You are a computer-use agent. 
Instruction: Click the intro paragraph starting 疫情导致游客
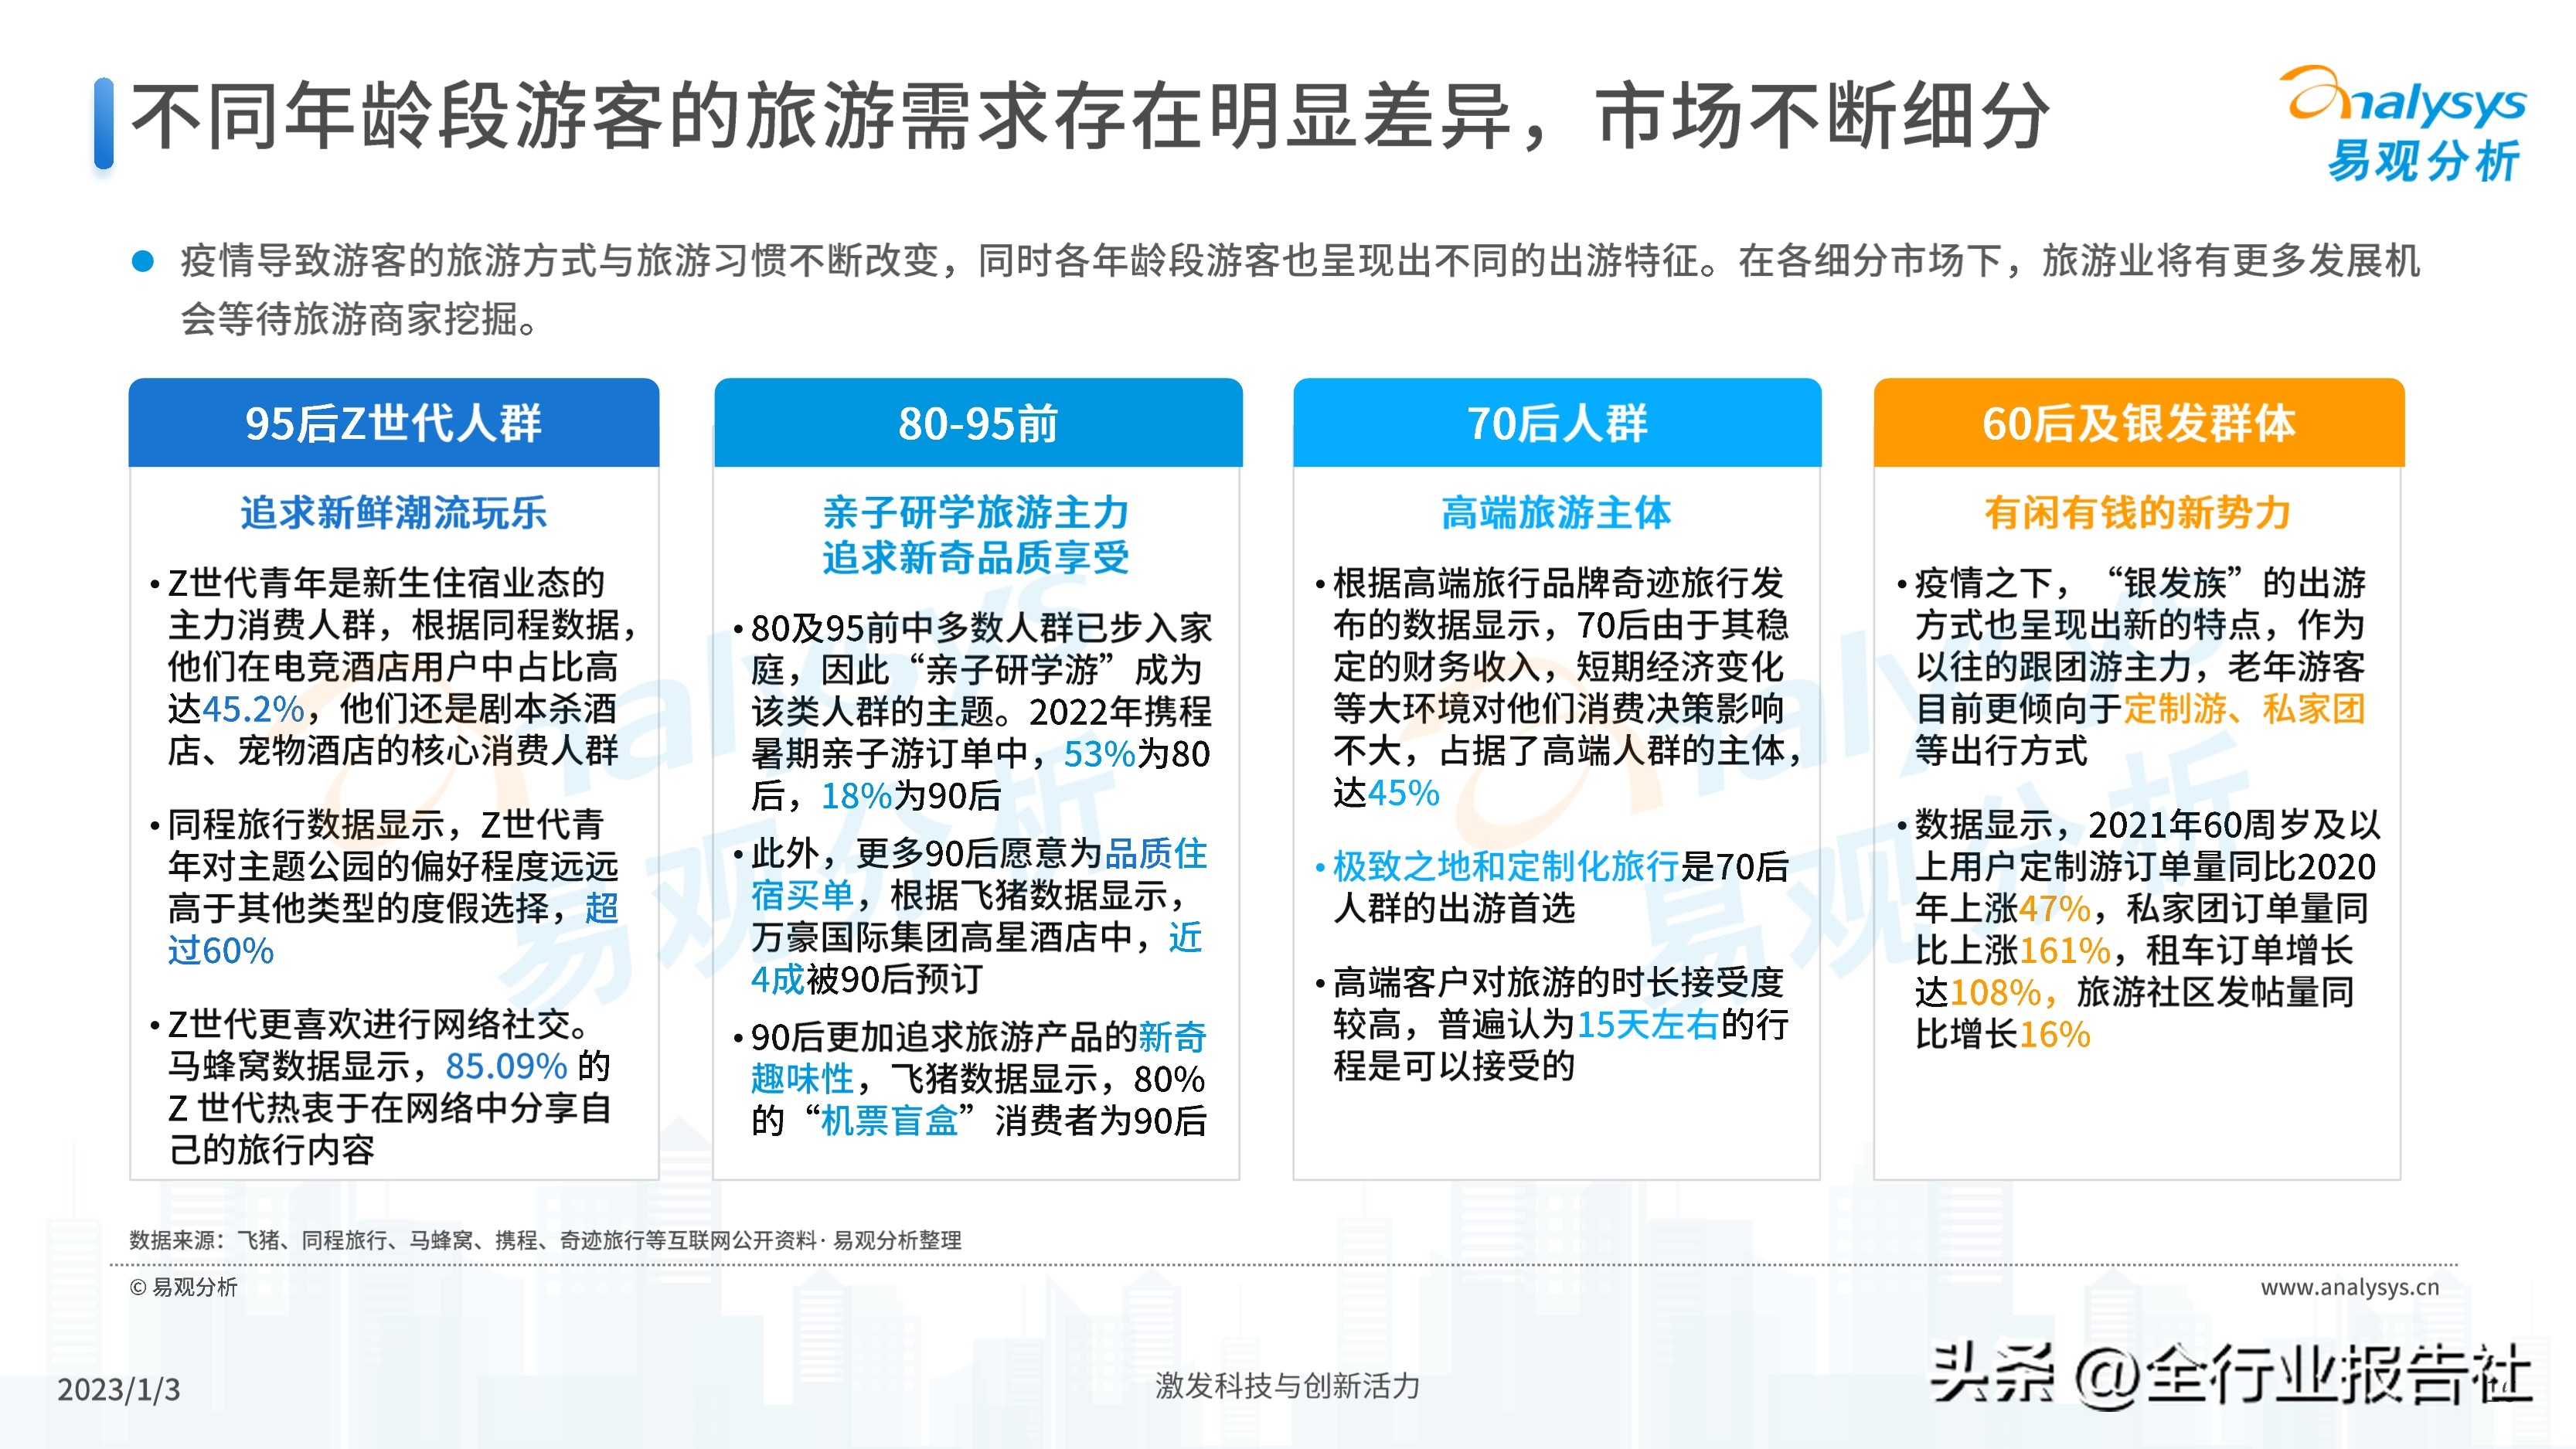point(1300,290)
